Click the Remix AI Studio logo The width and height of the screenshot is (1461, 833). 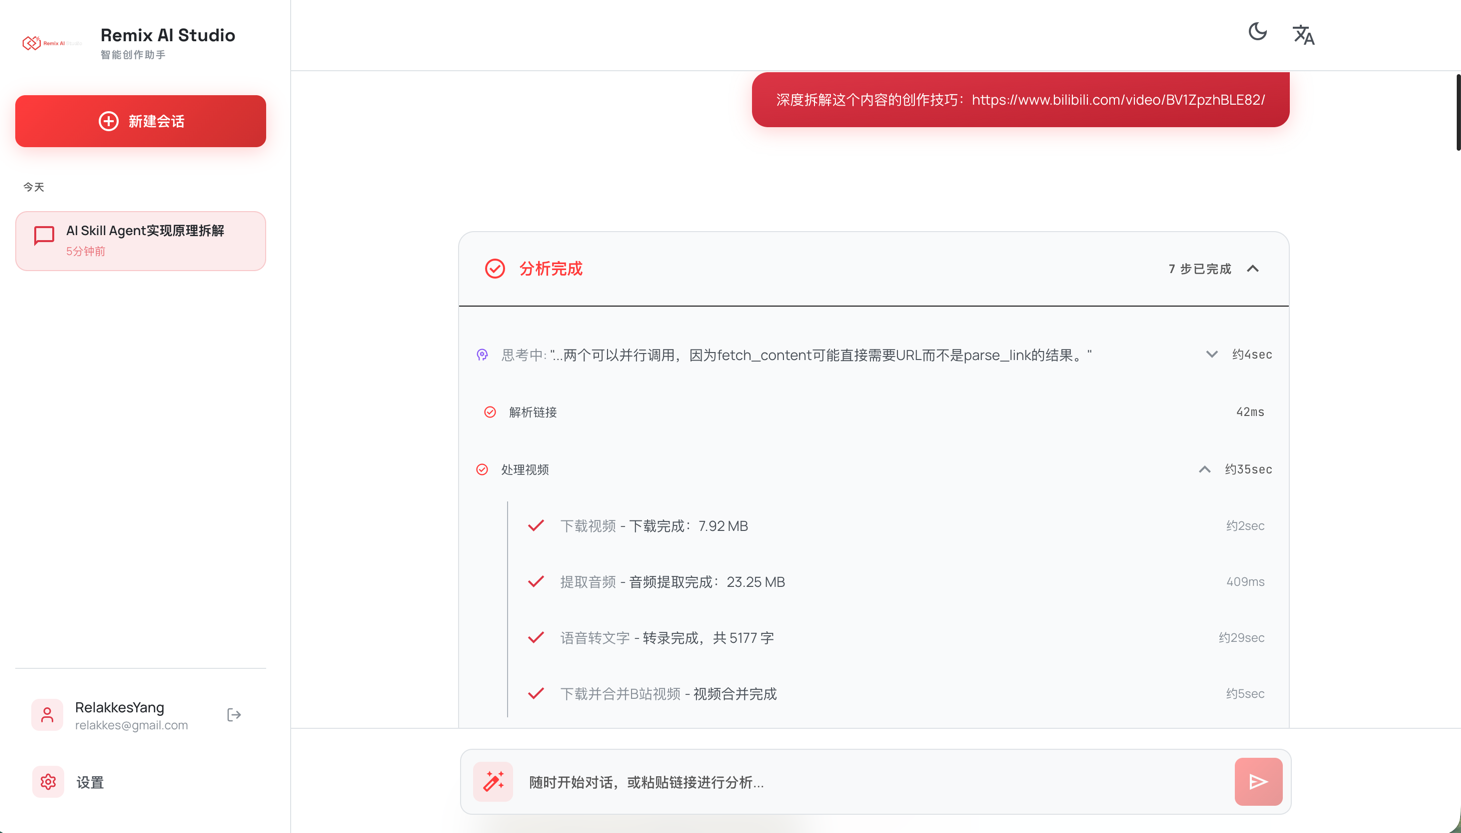pyautogui.click(x=51, y=43)
